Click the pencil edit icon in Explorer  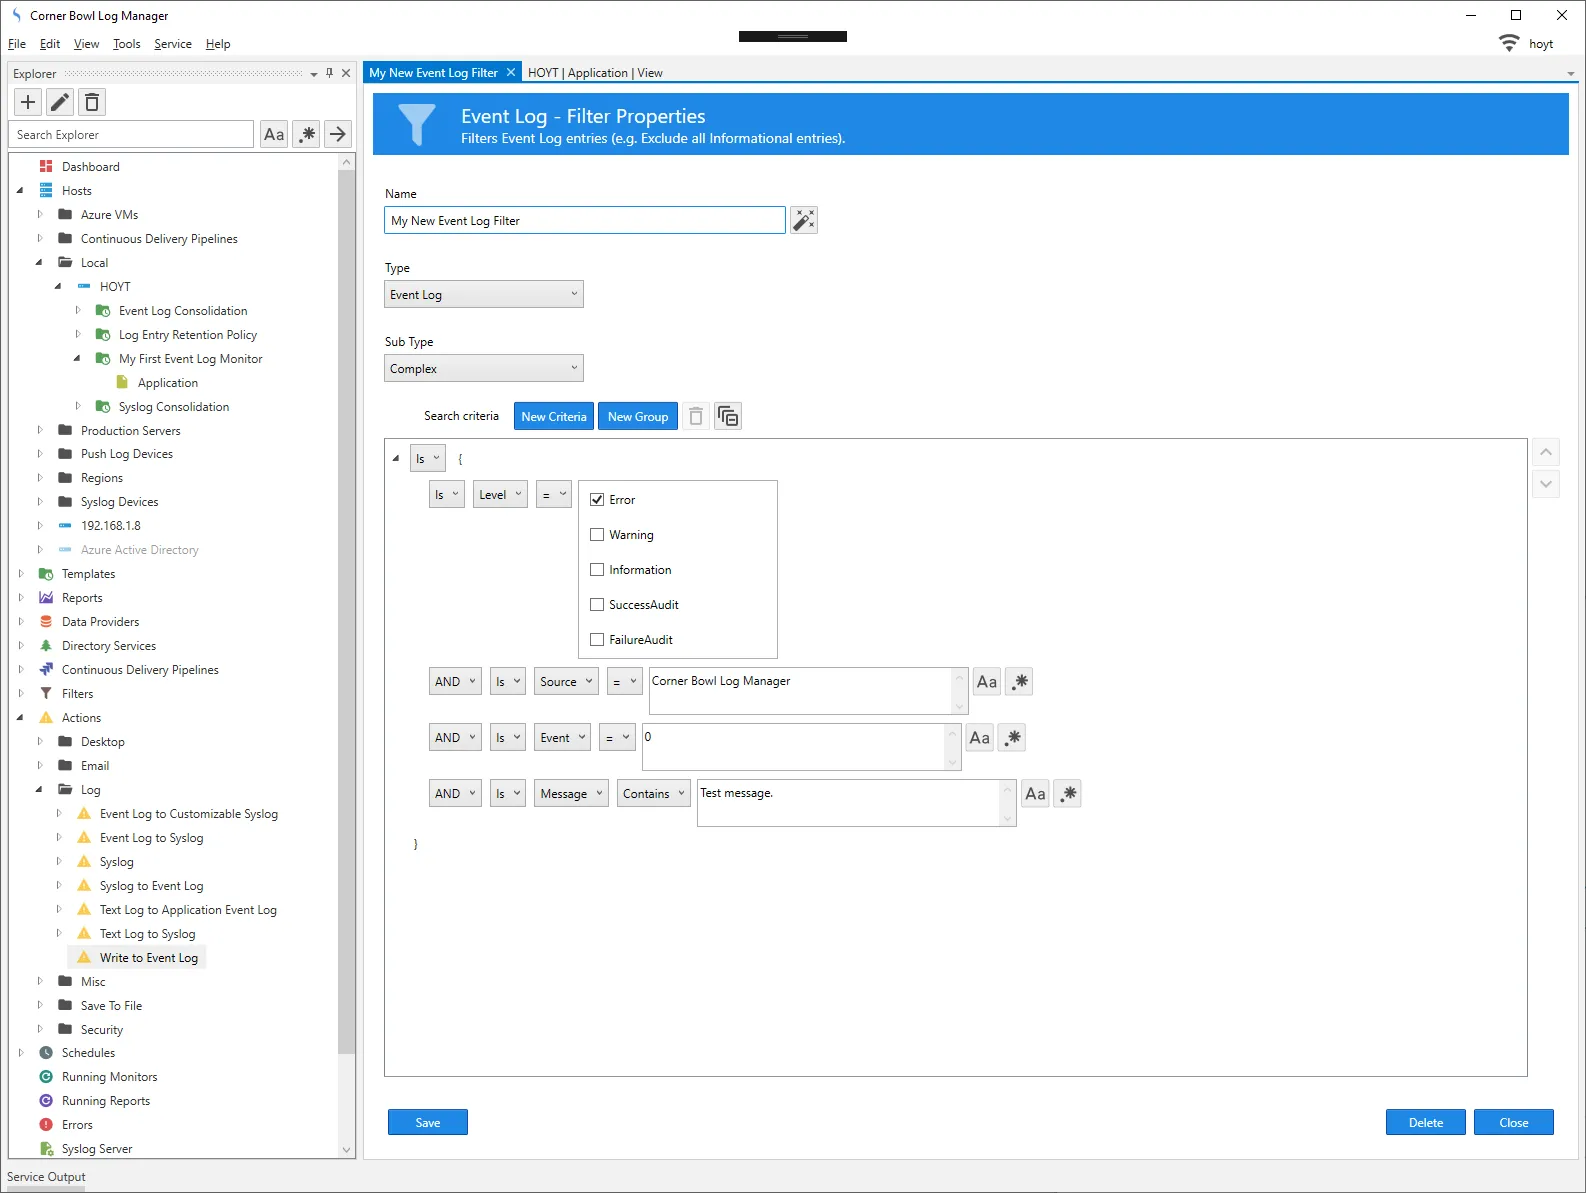[x=60, y=102]
